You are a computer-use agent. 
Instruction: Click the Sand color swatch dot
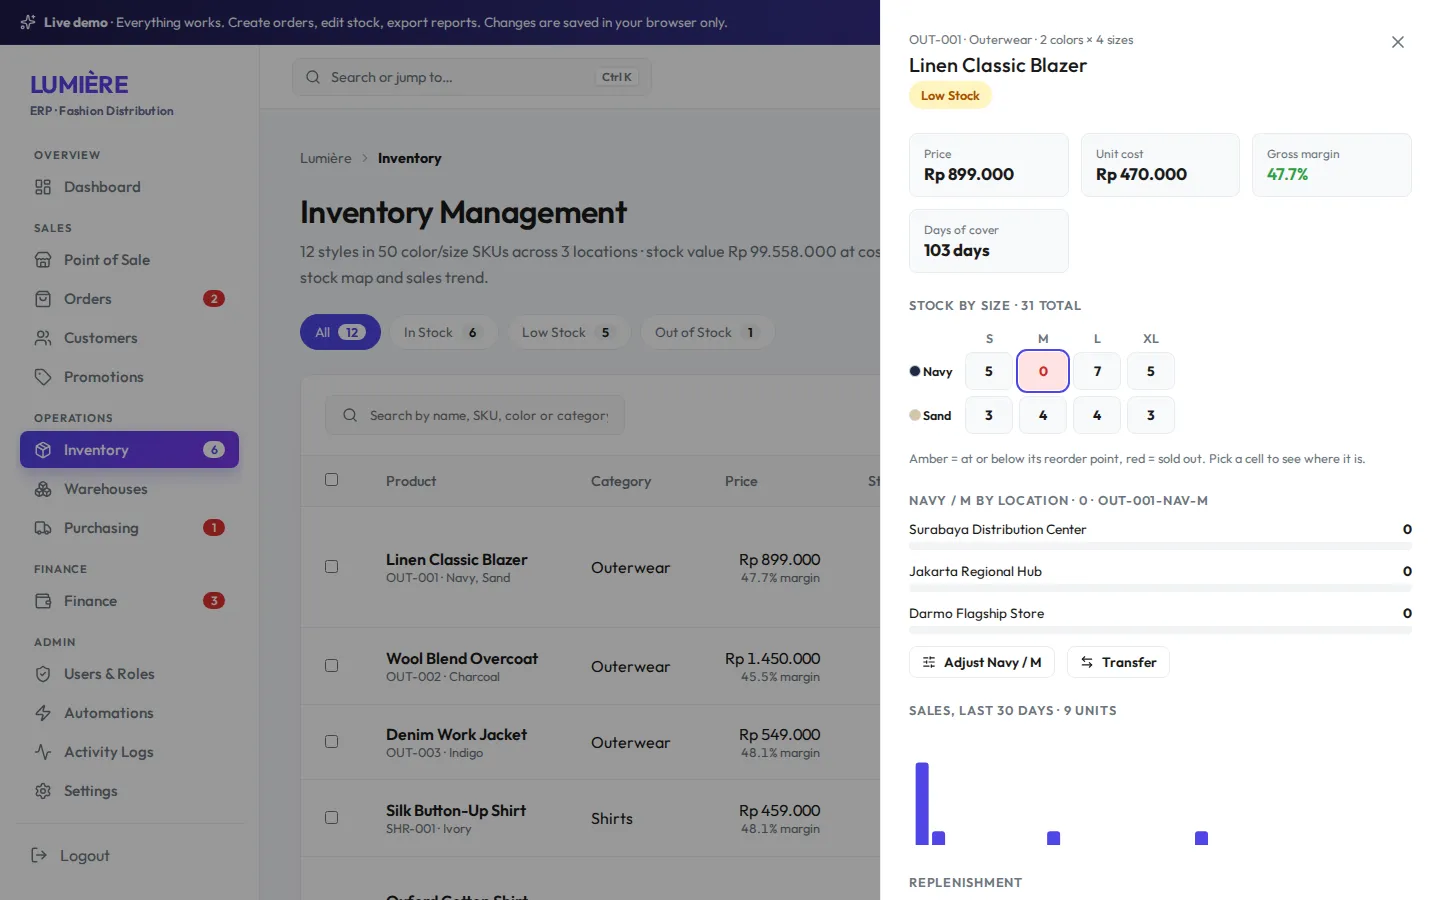click(x=914, y=415)
